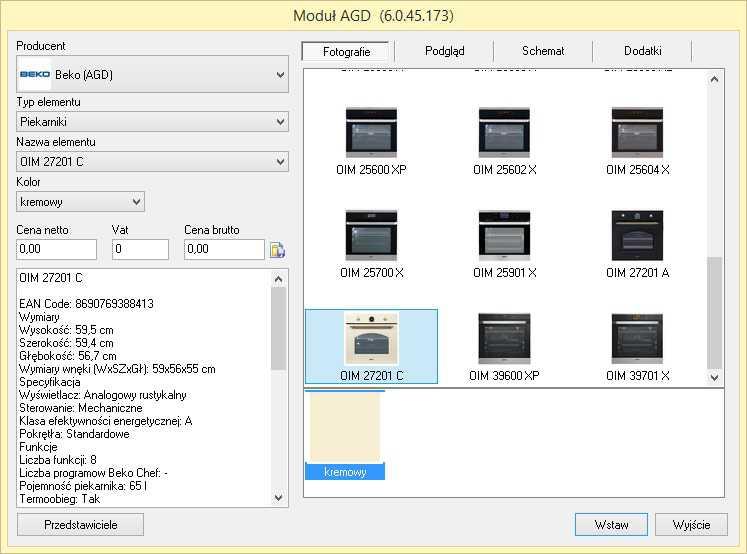This screenshot has height=554, width=747.
Task: Click the Sterowanie: Mechaniczne line
Action: pyautogui.click(x=81, y=408)
